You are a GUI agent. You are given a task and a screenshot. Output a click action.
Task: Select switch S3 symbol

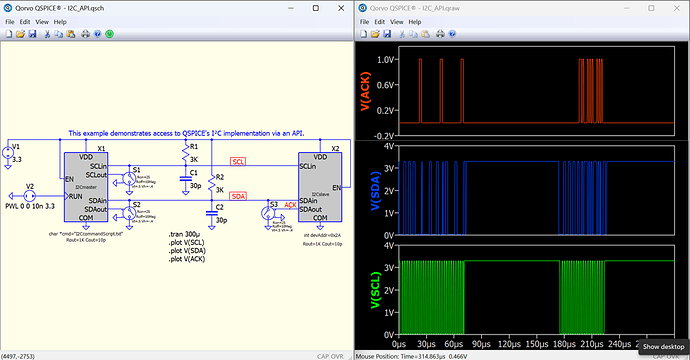tap(268, 214)
